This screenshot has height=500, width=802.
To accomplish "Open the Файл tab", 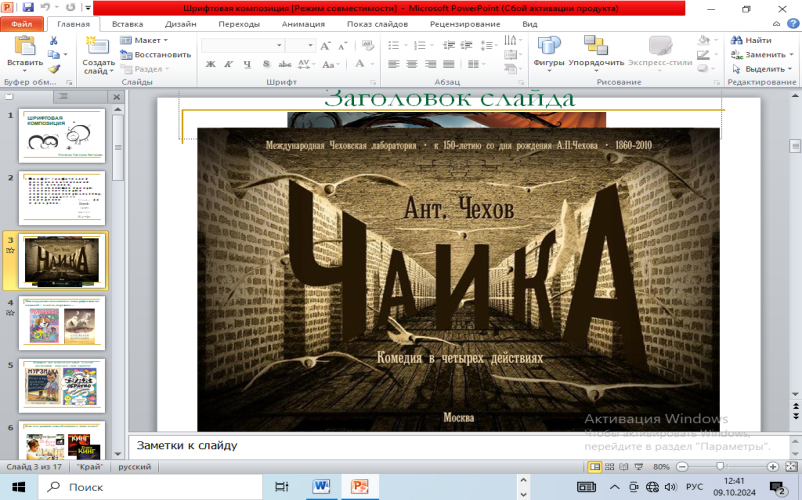I will coord(21,24).
